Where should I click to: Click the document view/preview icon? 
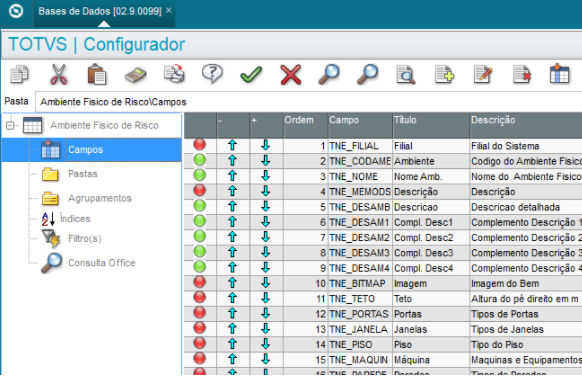click(406, 75)
